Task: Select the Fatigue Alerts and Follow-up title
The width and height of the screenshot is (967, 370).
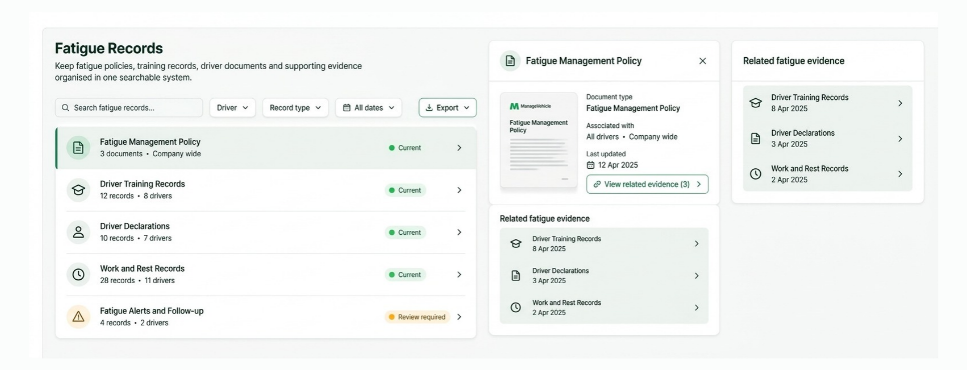Action: (152, 311)
